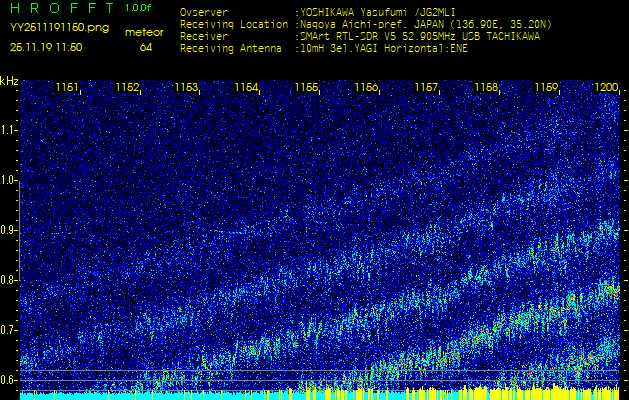Click the 1159 time marker
The width and height of the screenshot is (629, 400).
[x=546, y=87]
